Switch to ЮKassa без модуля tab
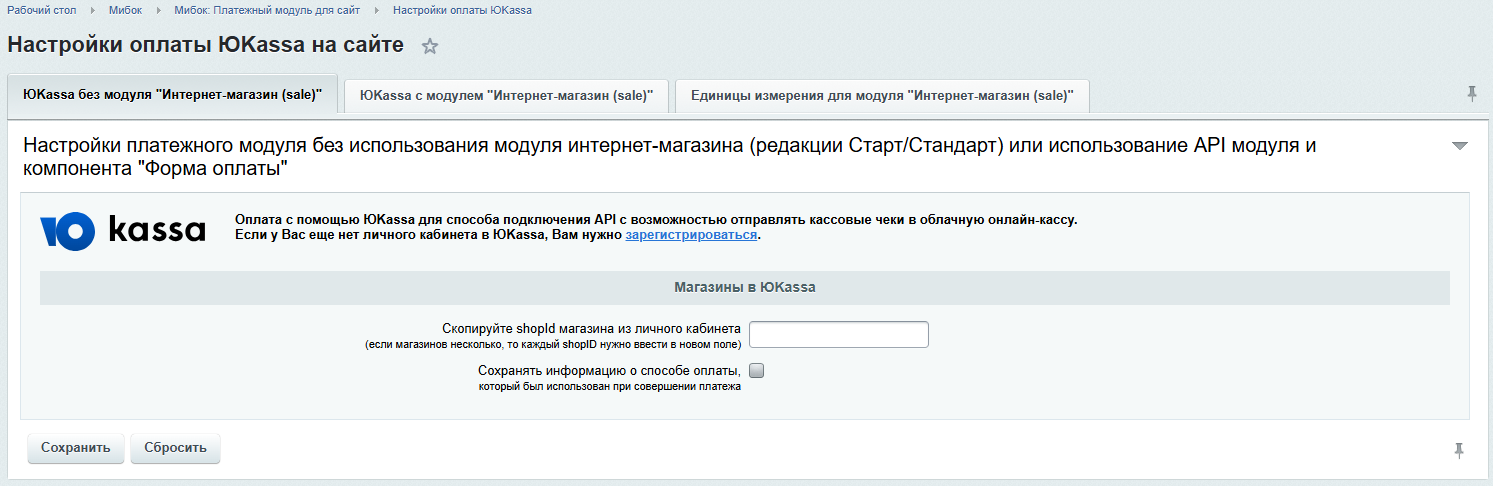 point(172,94)
